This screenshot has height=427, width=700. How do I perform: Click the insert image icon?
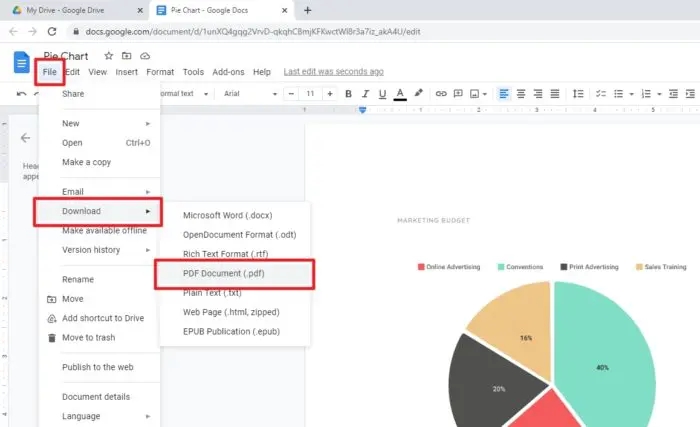tap(475, 94)
